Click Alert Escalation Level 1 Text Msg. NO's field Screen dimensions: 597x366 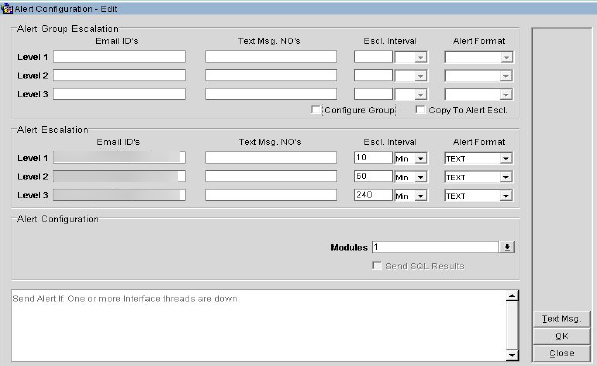pyautogui.click(x=271, y=158)
